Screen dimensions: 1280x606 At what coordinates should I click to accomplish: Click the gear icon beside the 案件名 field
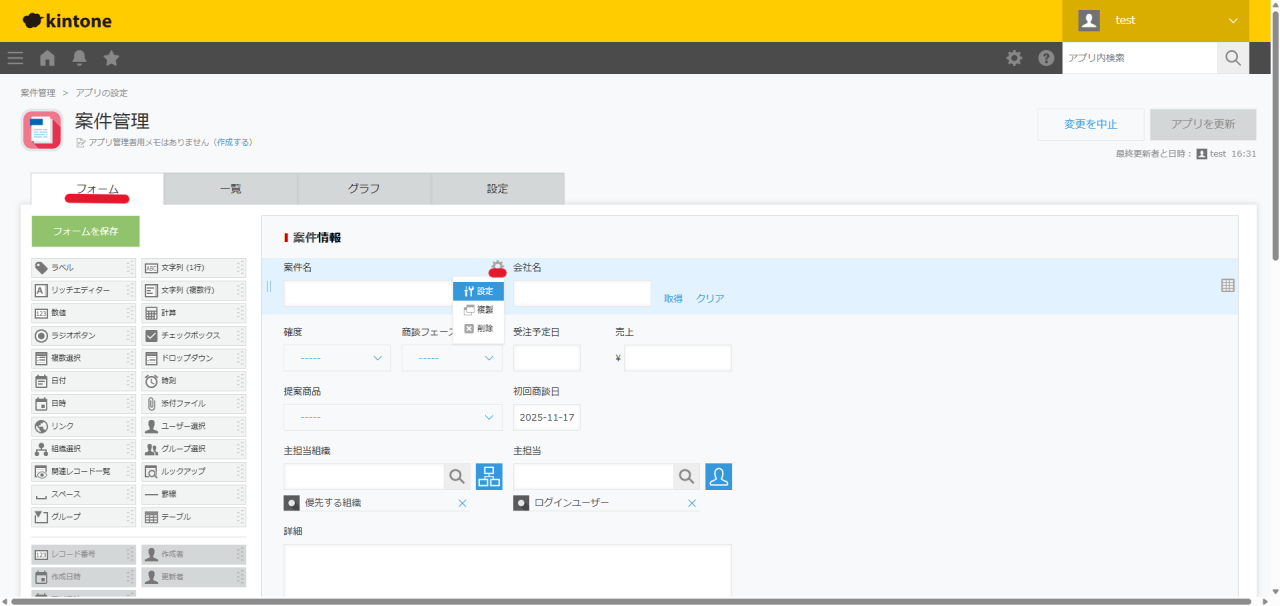click(x=497, y=268)
